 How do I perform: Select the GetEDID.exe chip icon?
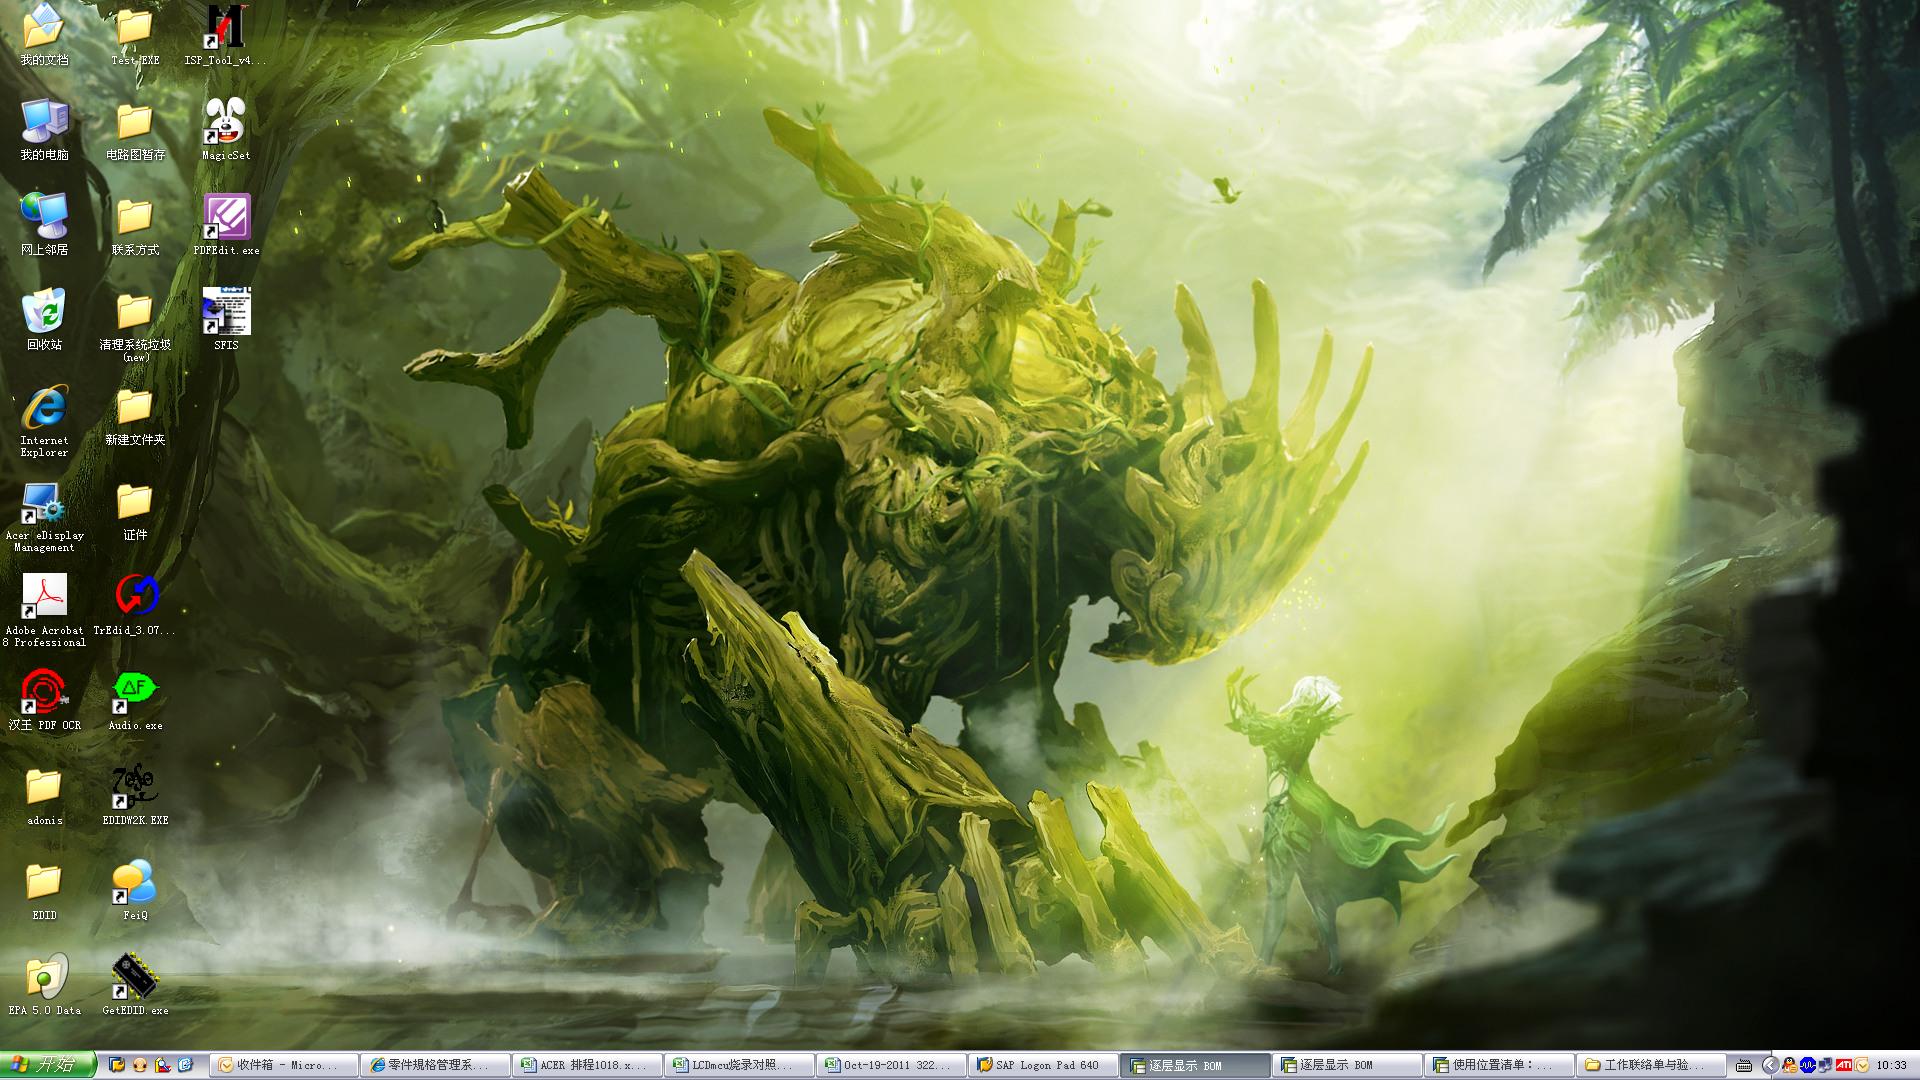tap(135, 985)
